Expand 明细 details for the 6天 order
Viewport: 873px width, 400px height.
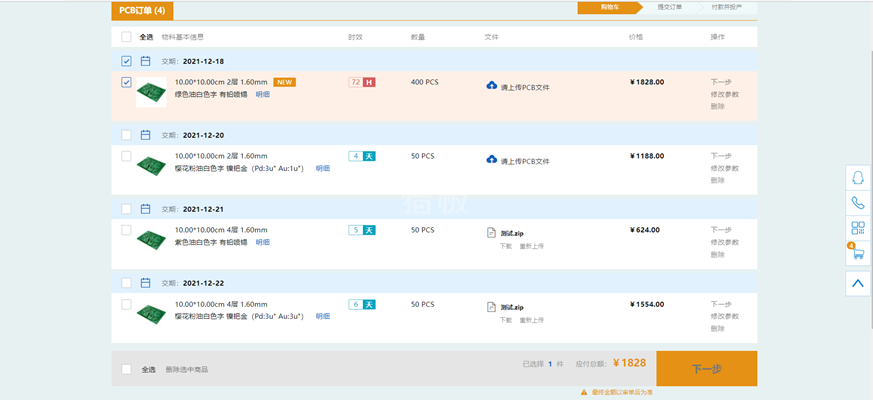322,316
